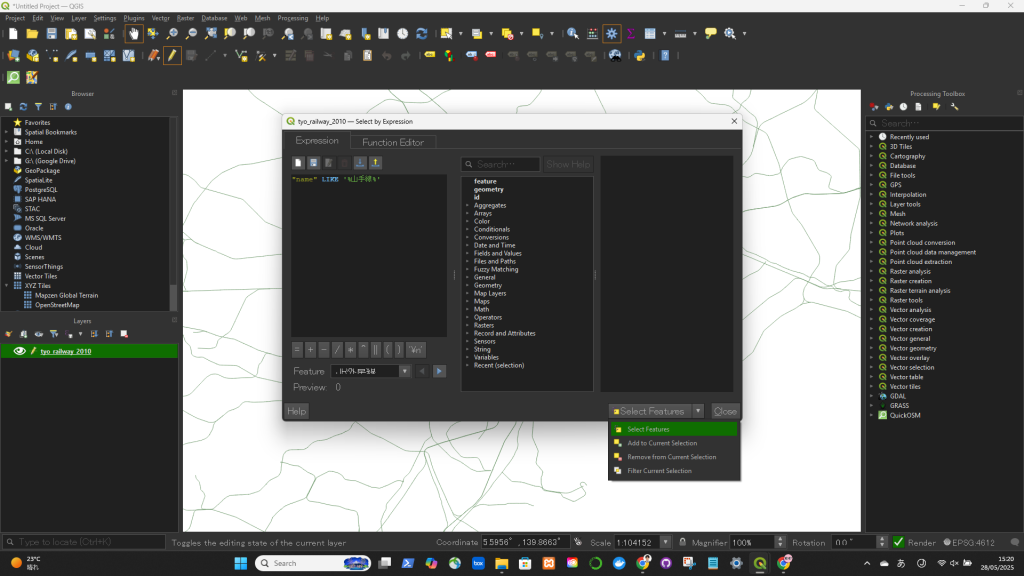The image size is (1024, 576).
Task: Click the Save Project floppy disk icon
Action: tap(53, 33)
